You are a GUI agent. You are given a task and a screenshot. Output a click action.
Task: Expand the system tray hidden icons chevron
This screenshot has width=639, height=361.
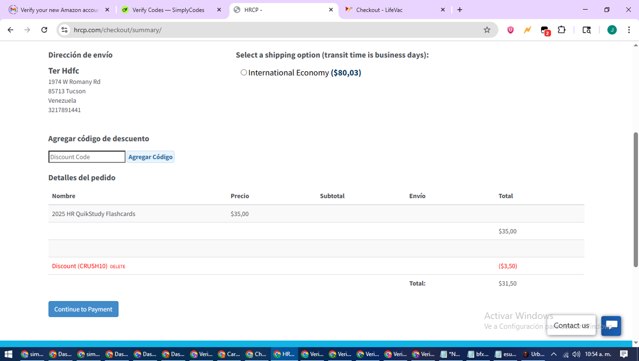pos(553,354)
